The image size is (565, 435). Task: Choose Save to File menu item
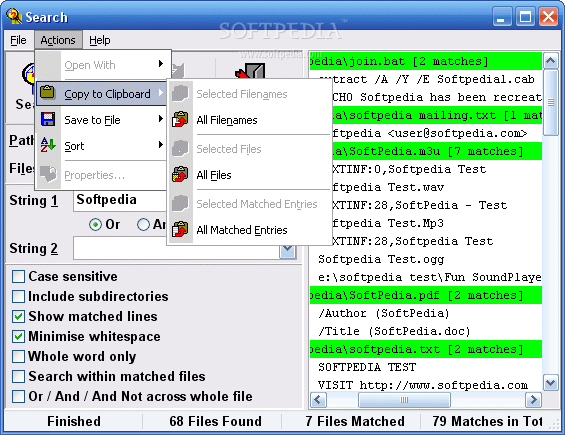point(101,119)
